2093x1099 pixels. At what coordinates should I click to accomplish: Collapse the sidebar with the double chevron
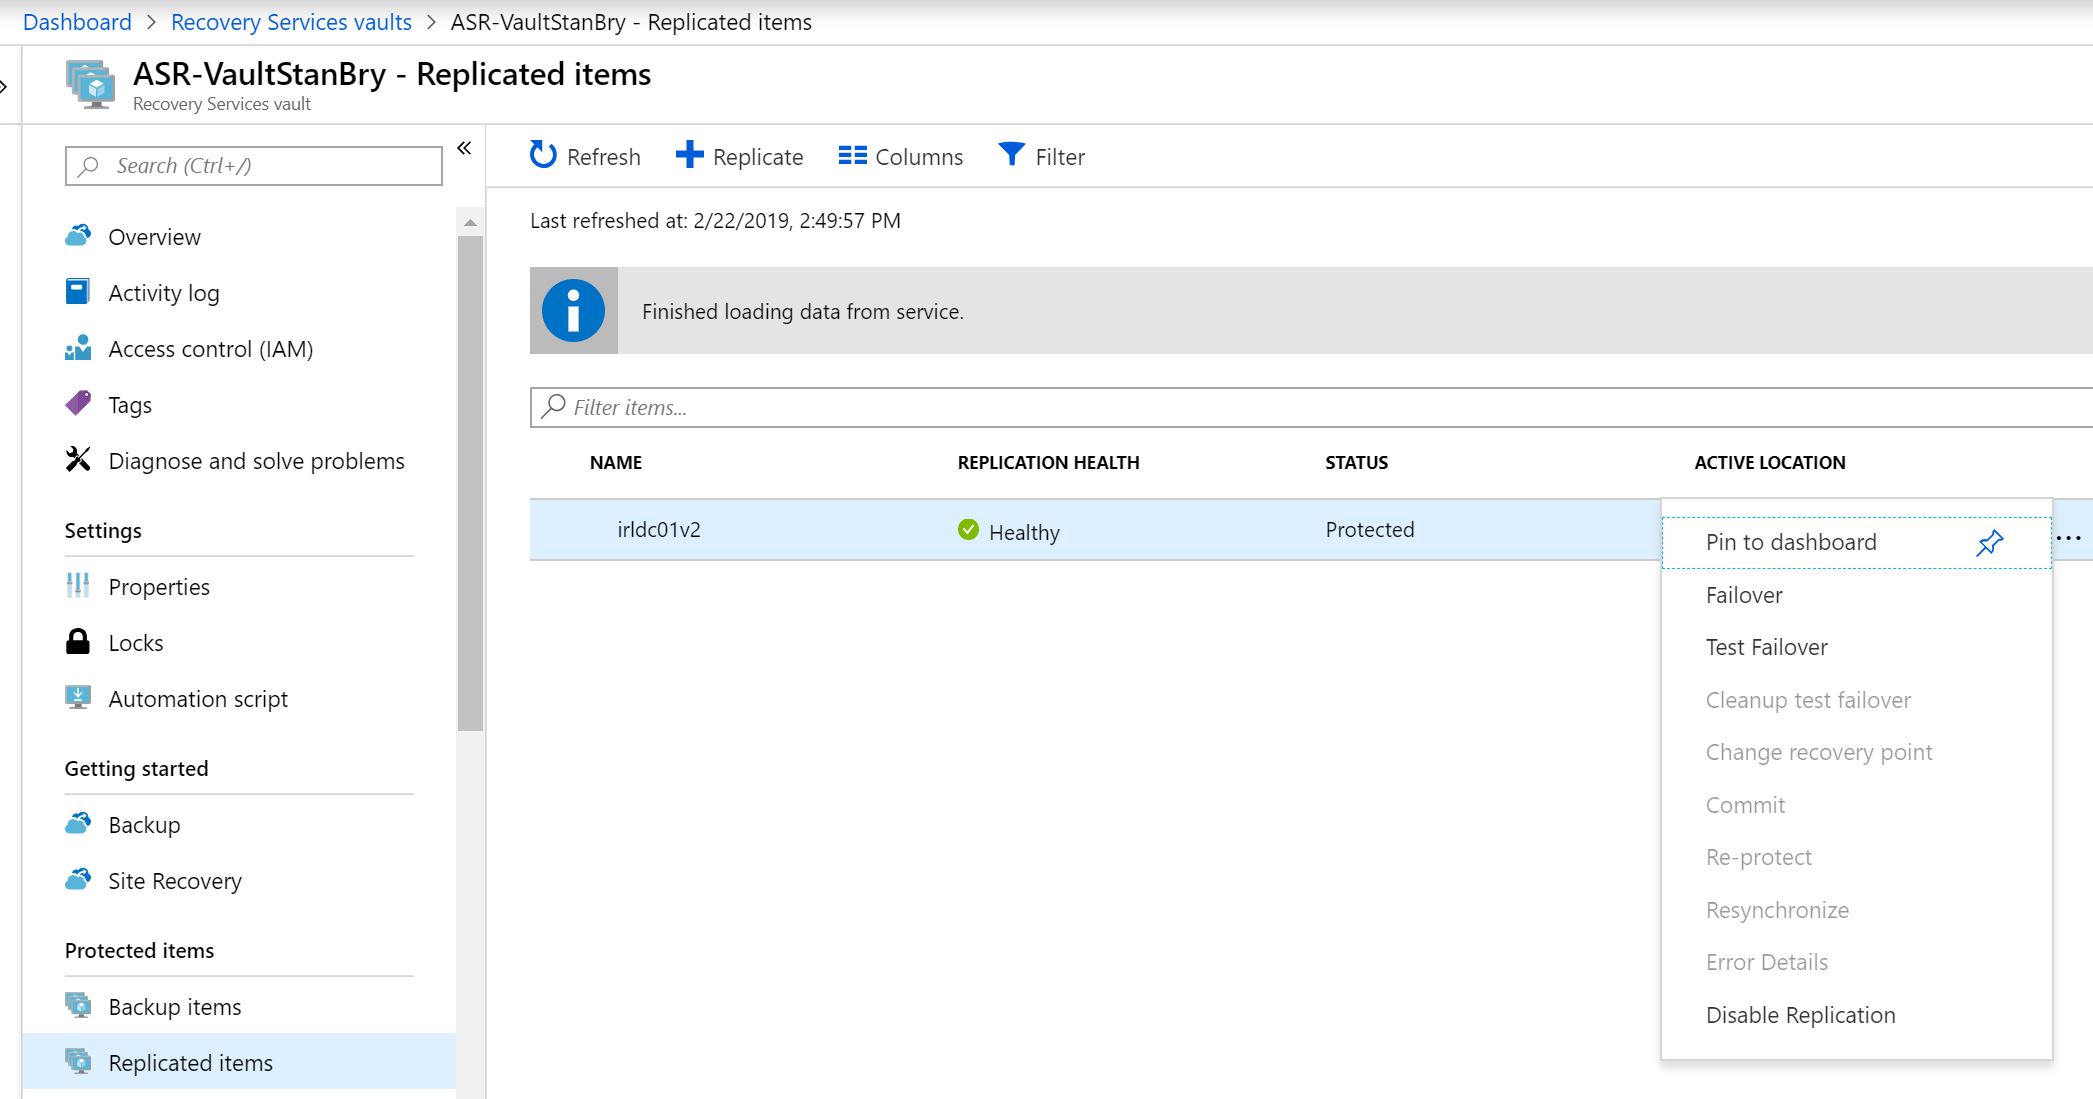464,148
